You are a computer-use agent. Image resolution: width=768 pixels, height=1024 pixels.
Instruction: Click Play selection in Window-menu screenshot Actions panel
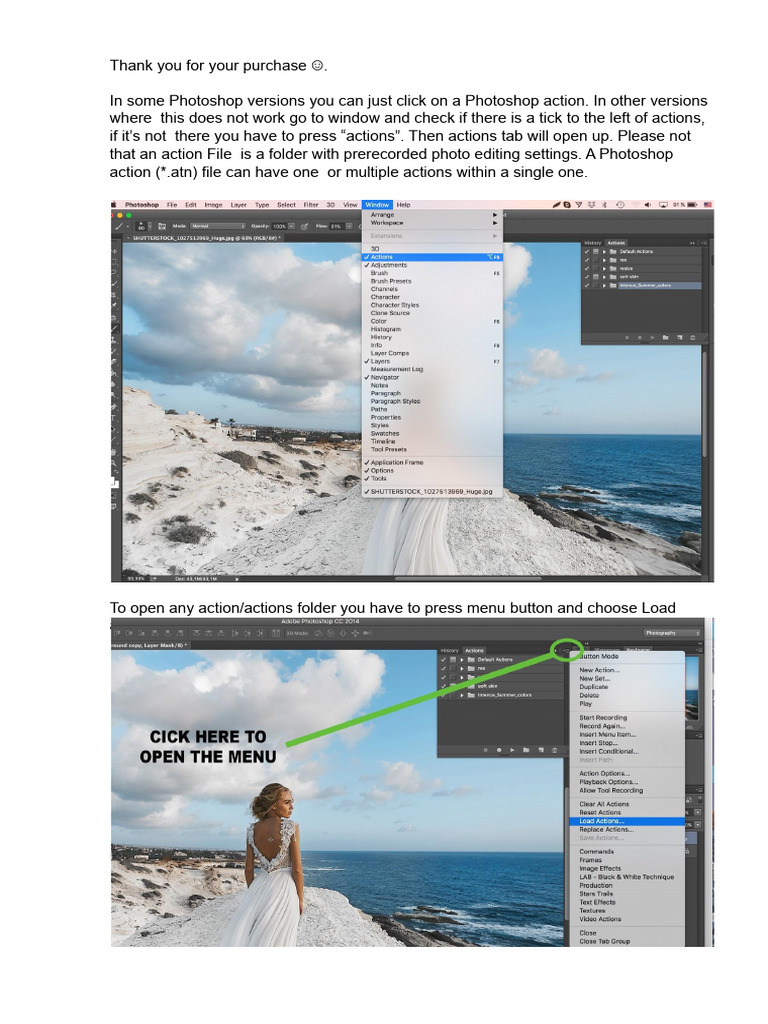point(652,338)
